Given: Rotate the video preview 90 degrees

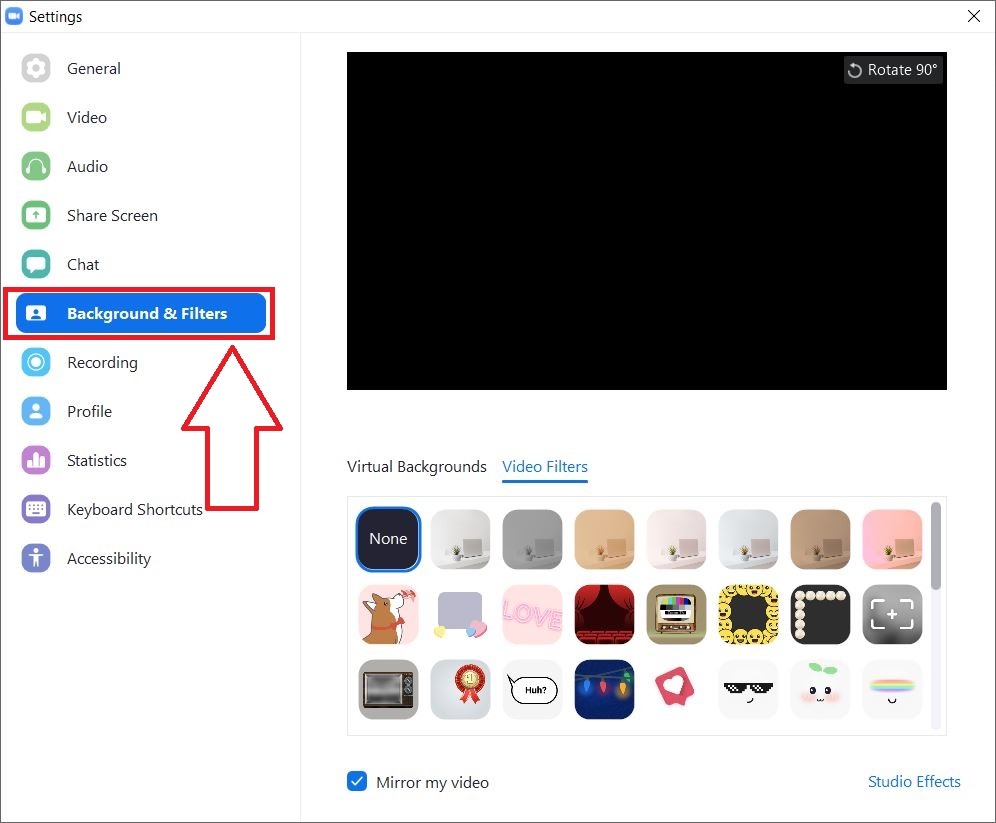Looking at the screenshot, I should [x=893, y=69].
